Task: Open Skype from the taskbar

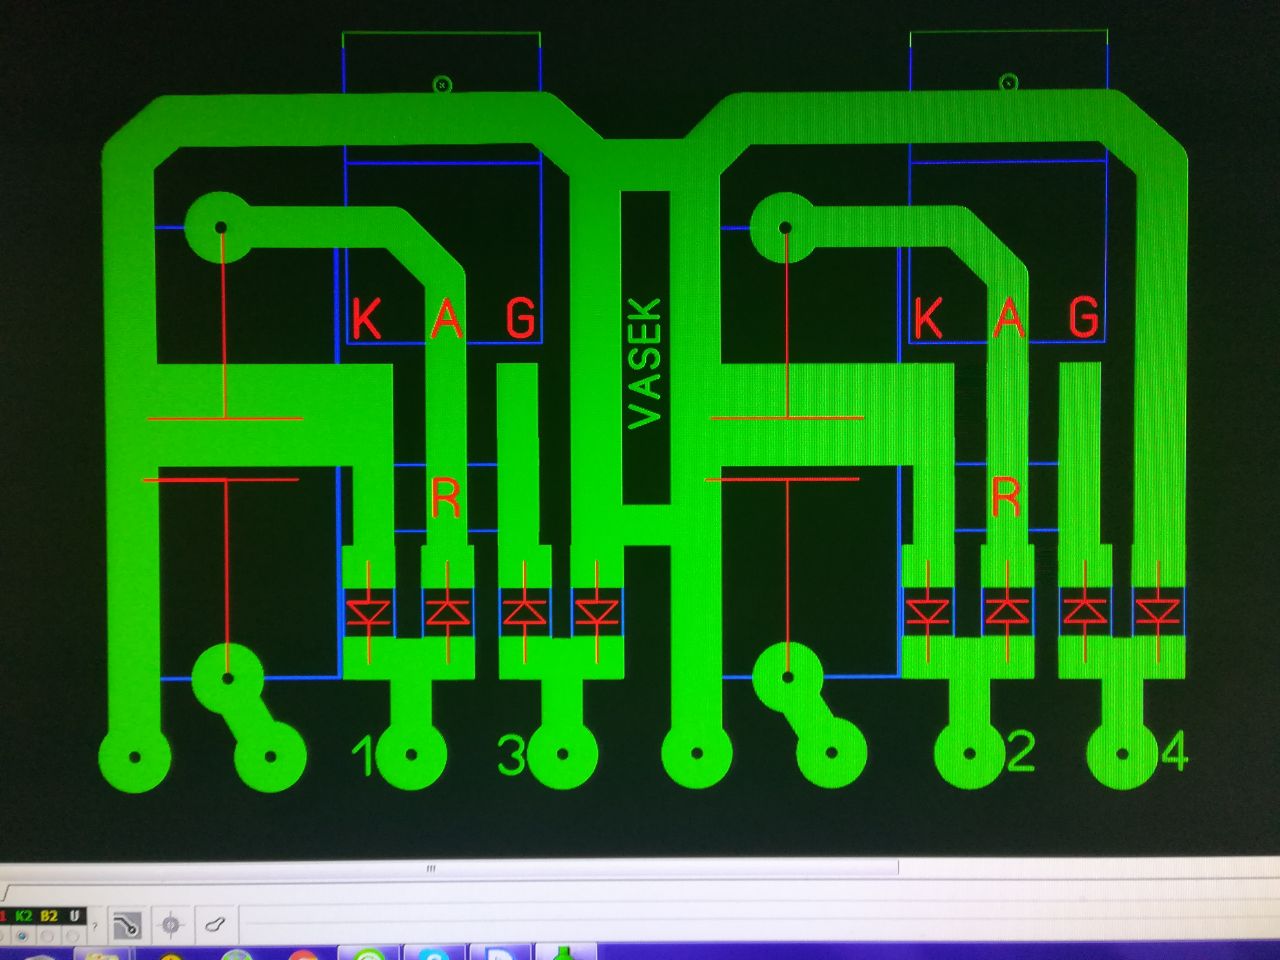Action: pyautogui.click(x=435, y=954)
